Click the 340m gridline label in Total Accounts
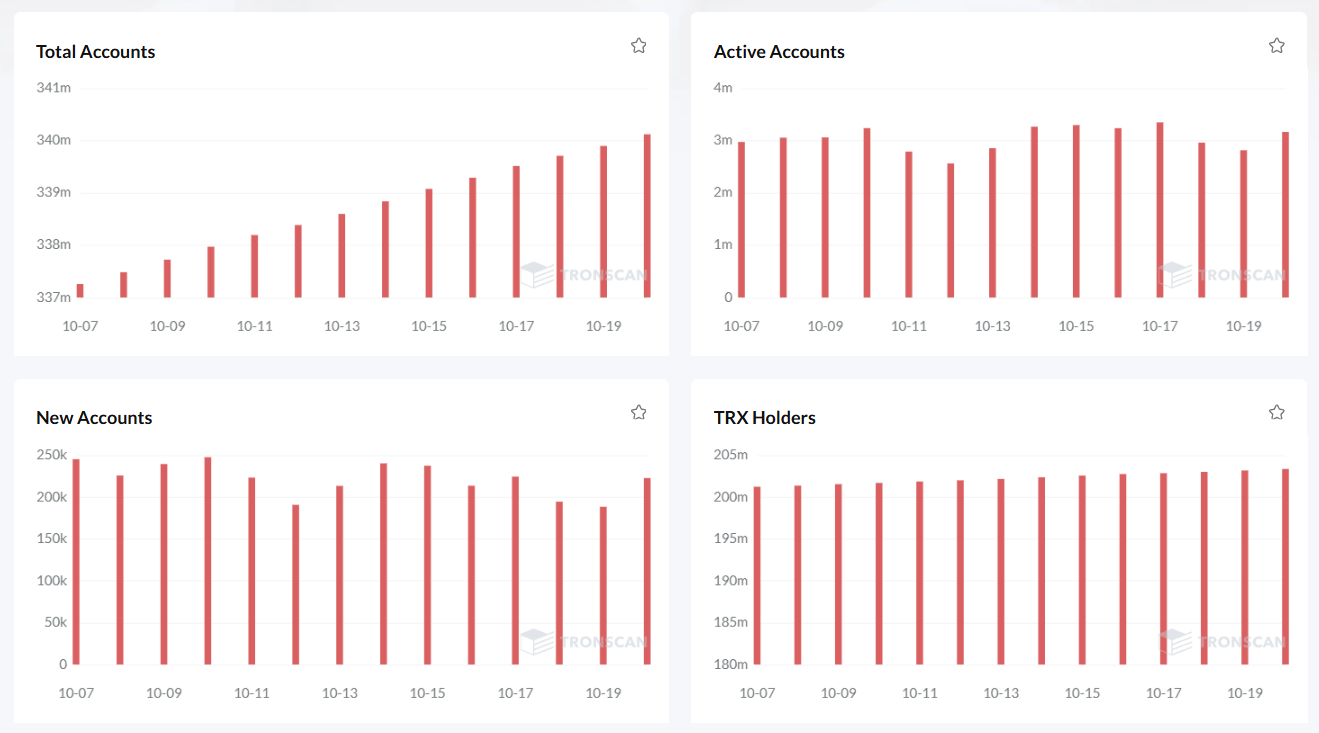1319x733 pixels. pyautogui.click(x=53, y=140)
